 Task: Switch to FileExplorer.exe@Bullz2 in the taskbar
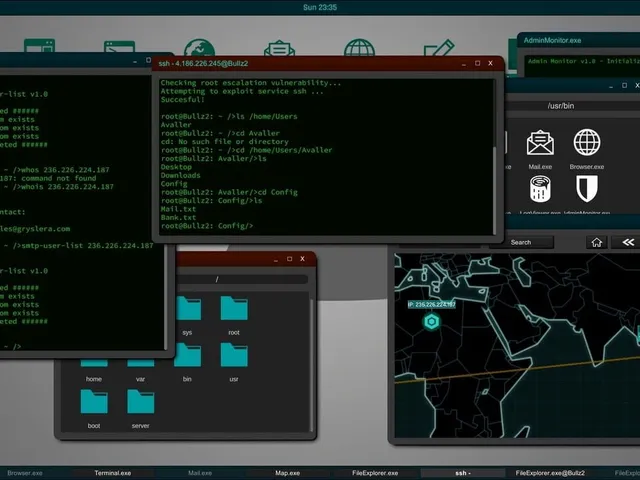[x=550, y=473]
